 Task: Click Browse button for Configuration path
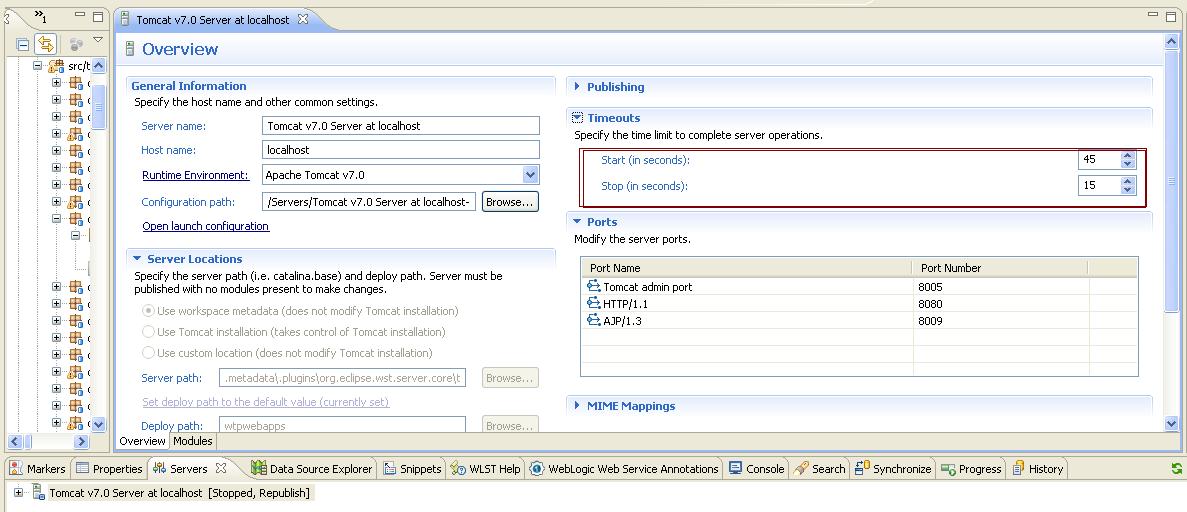(510, 202)
